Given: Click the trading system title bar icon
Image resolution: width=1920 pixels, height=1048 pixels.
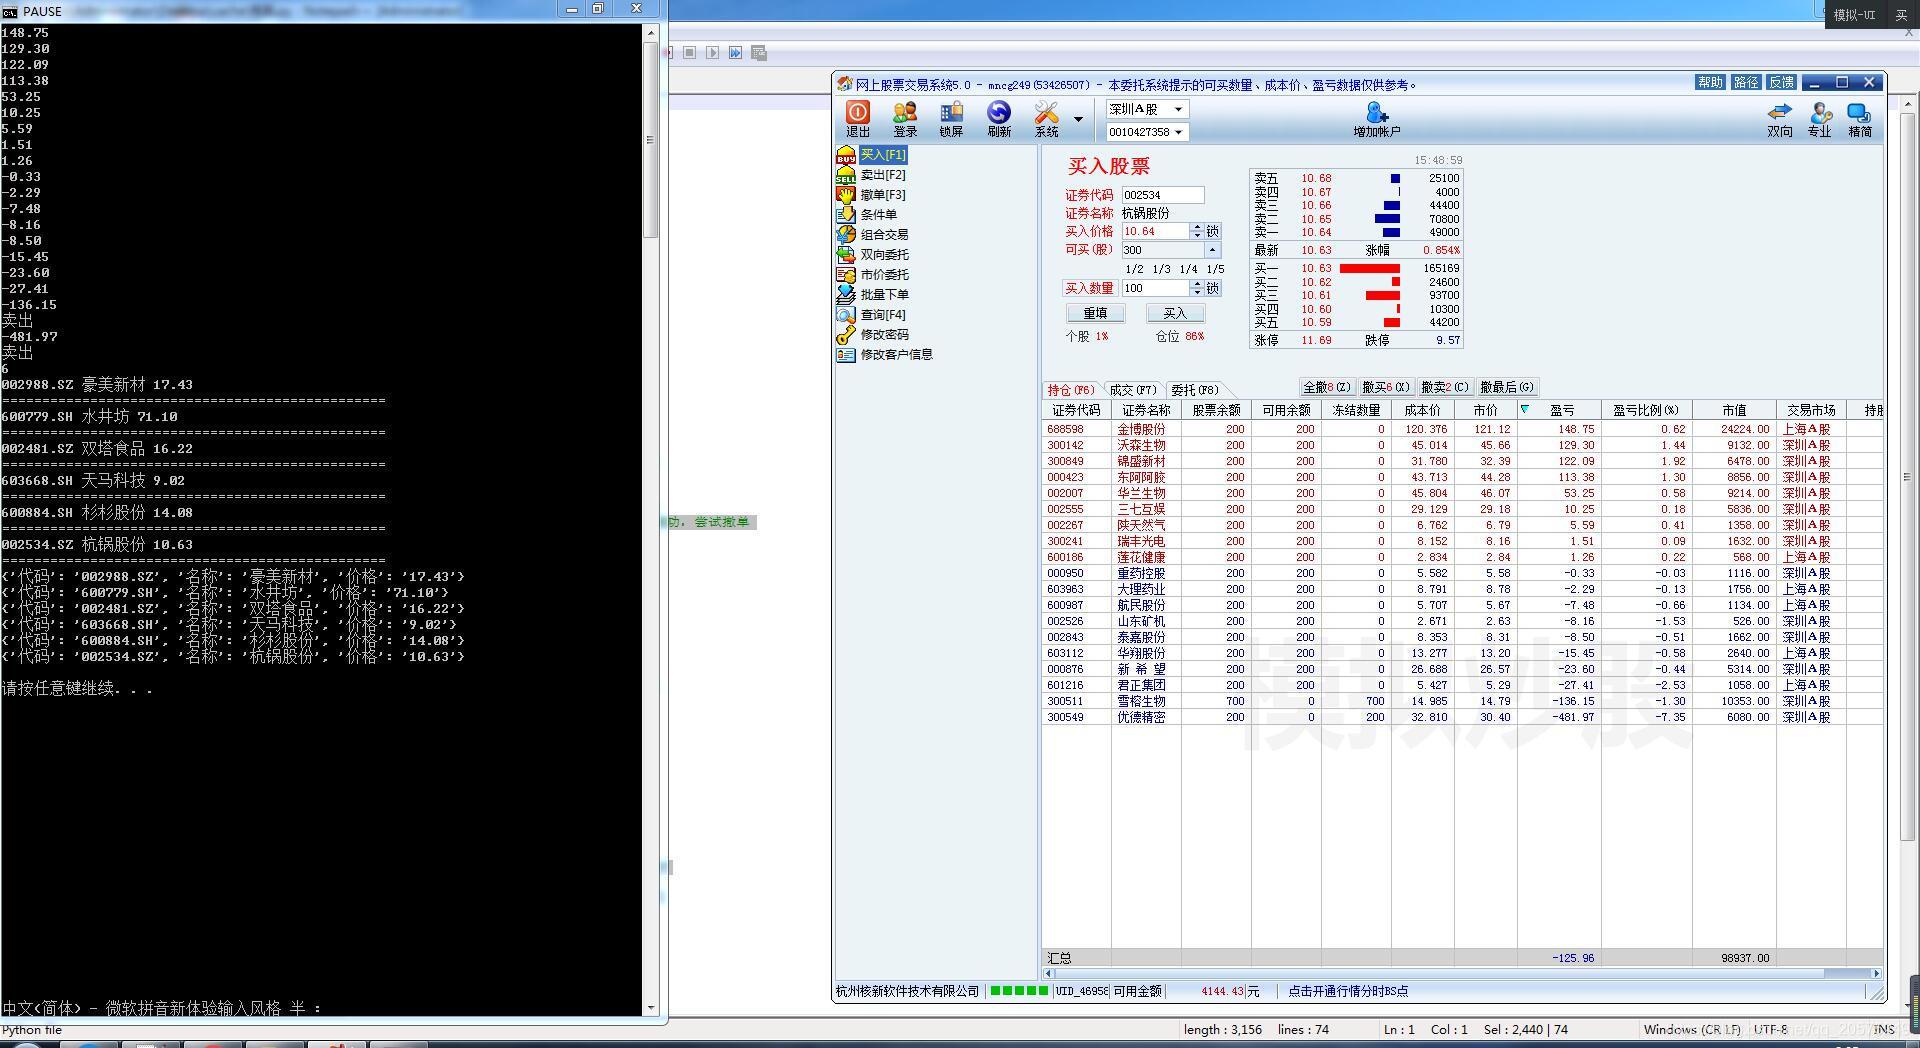Looking at the screenshot, I should (845, 84).
